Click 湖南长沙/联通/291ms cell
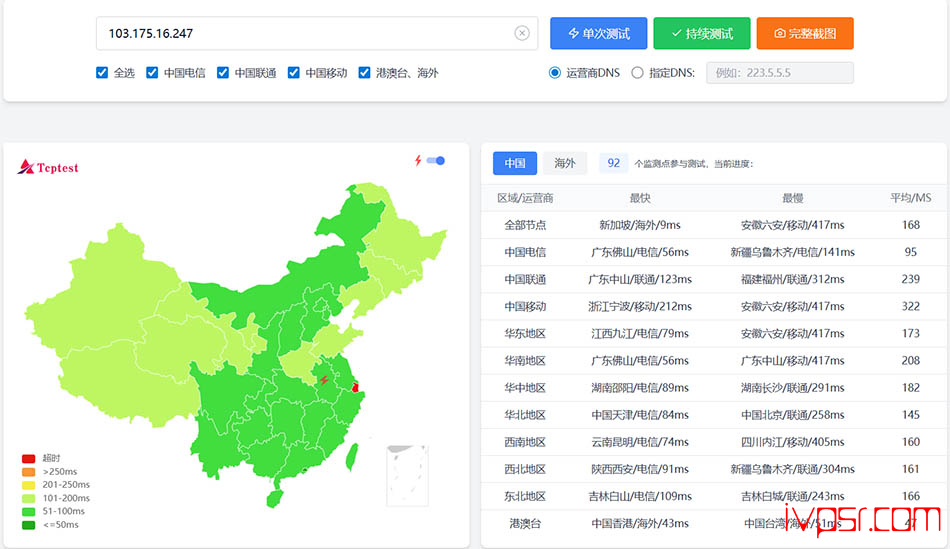The width and height of the screenshot is (950, 549). click(x=792, y=388)
